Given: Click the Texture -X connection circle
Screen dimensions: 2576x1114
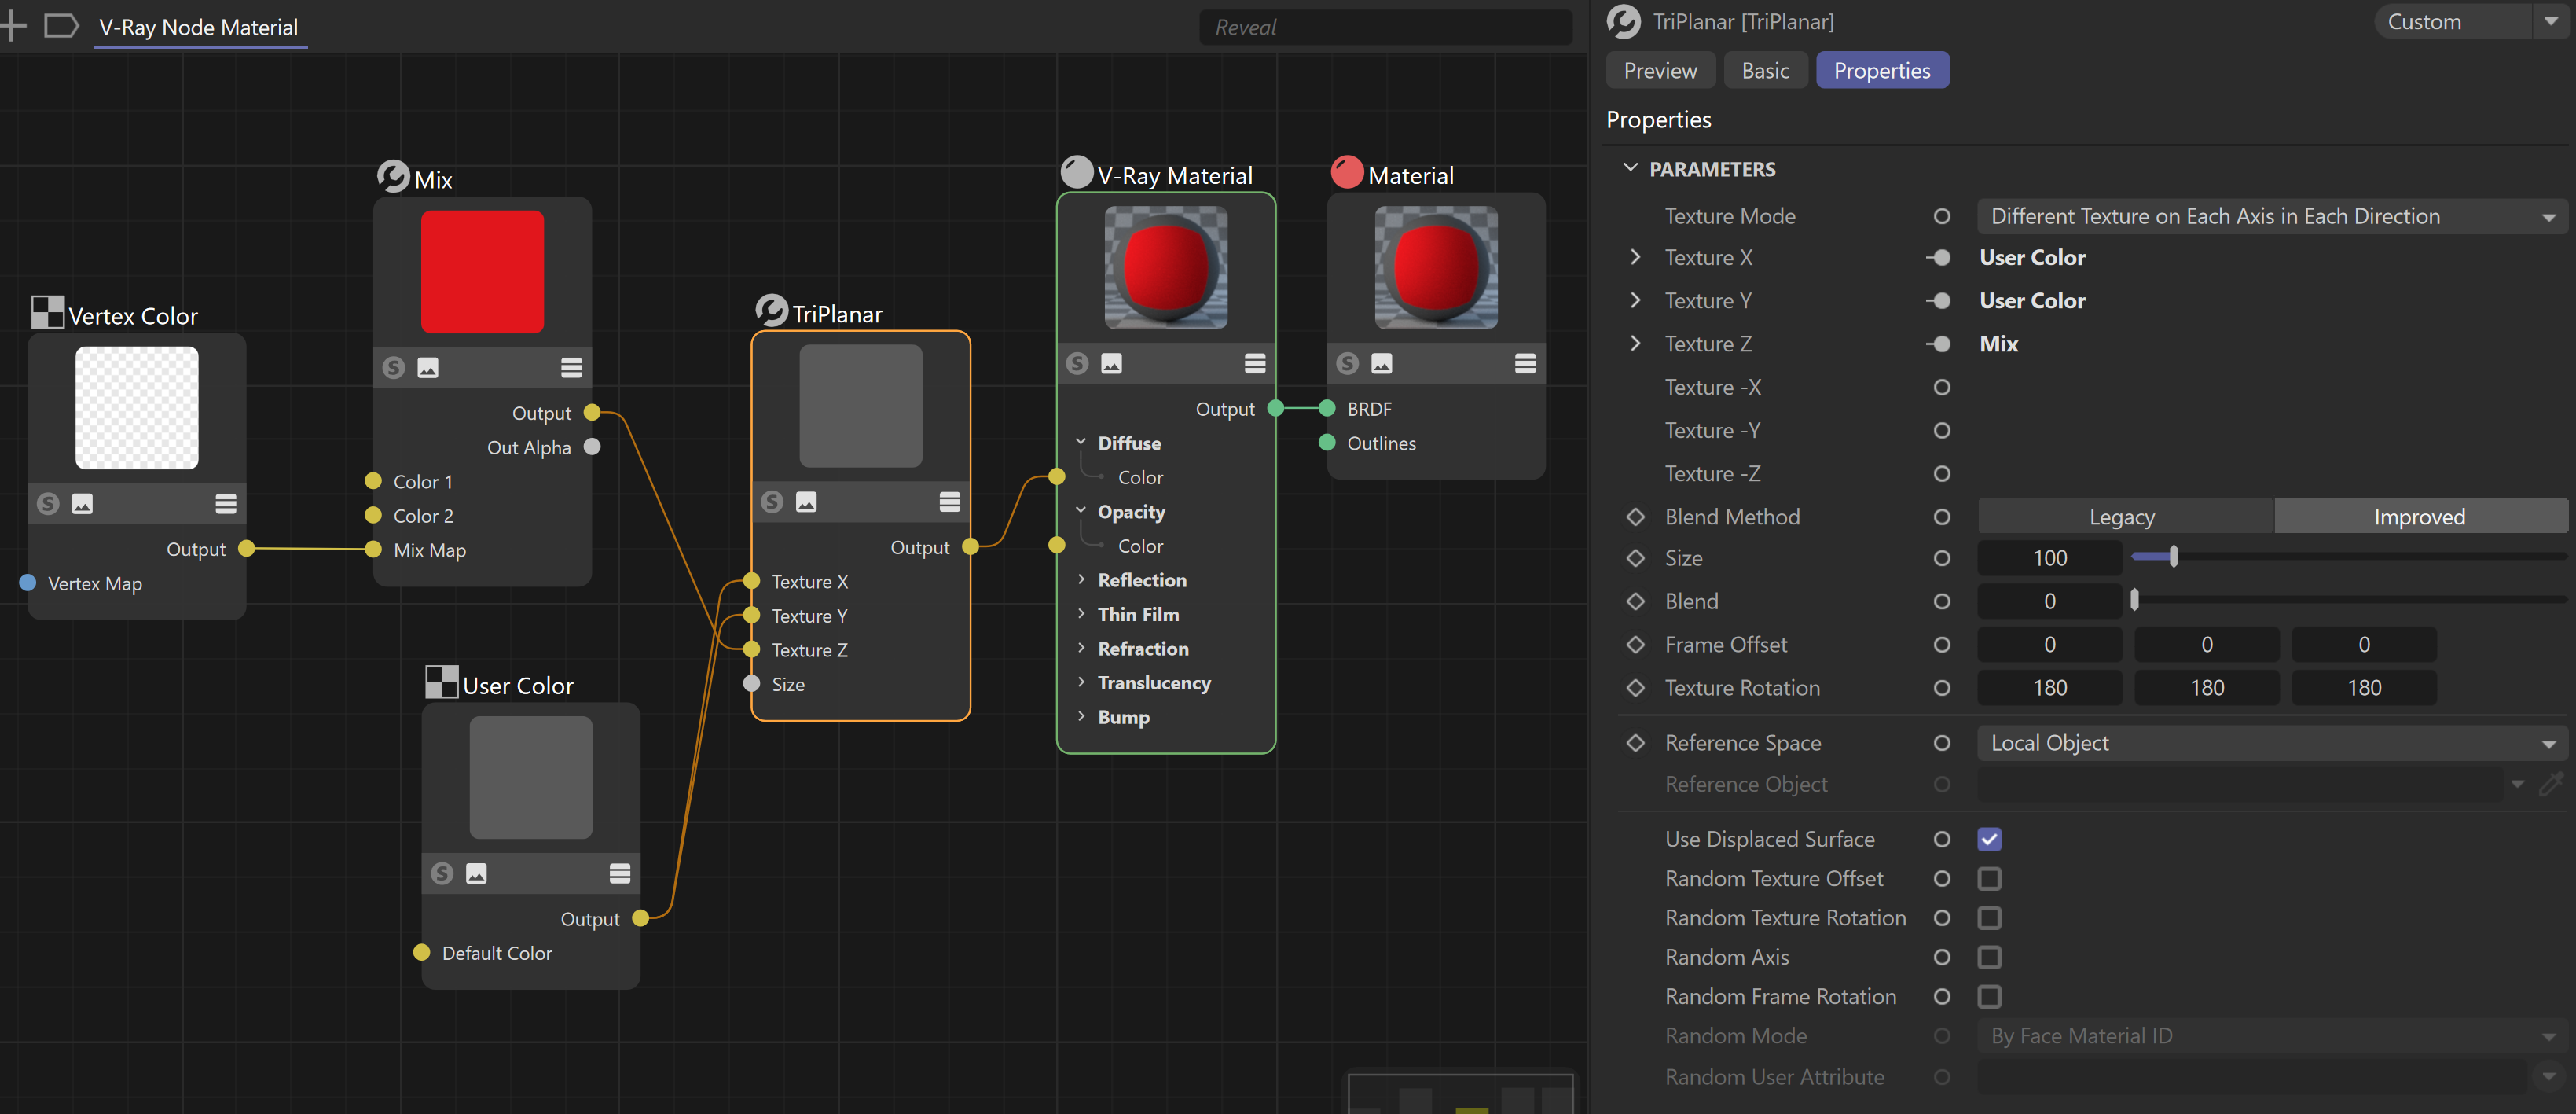Looking at the screenshot, I should click(1941, 387).
